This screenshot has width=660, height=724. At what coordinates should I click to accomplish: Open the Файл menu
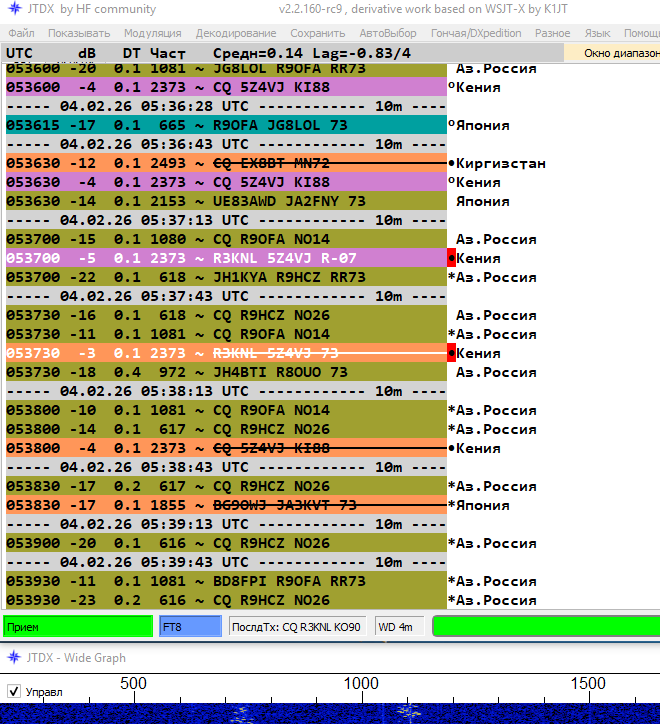(x=21, y=33)
